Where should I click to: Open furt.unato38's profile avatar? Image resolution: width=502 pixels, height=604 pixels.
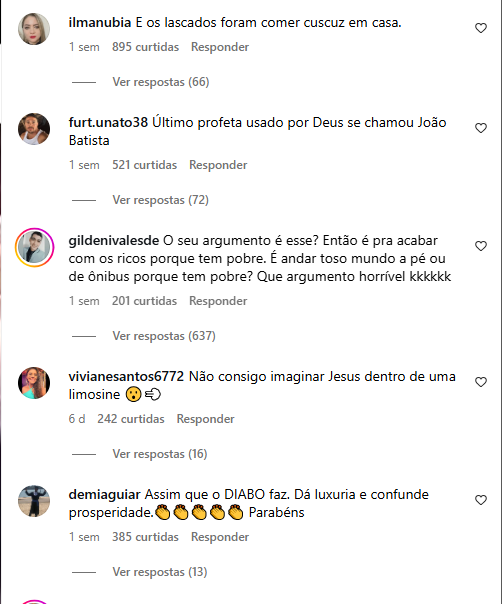point(34,129)
